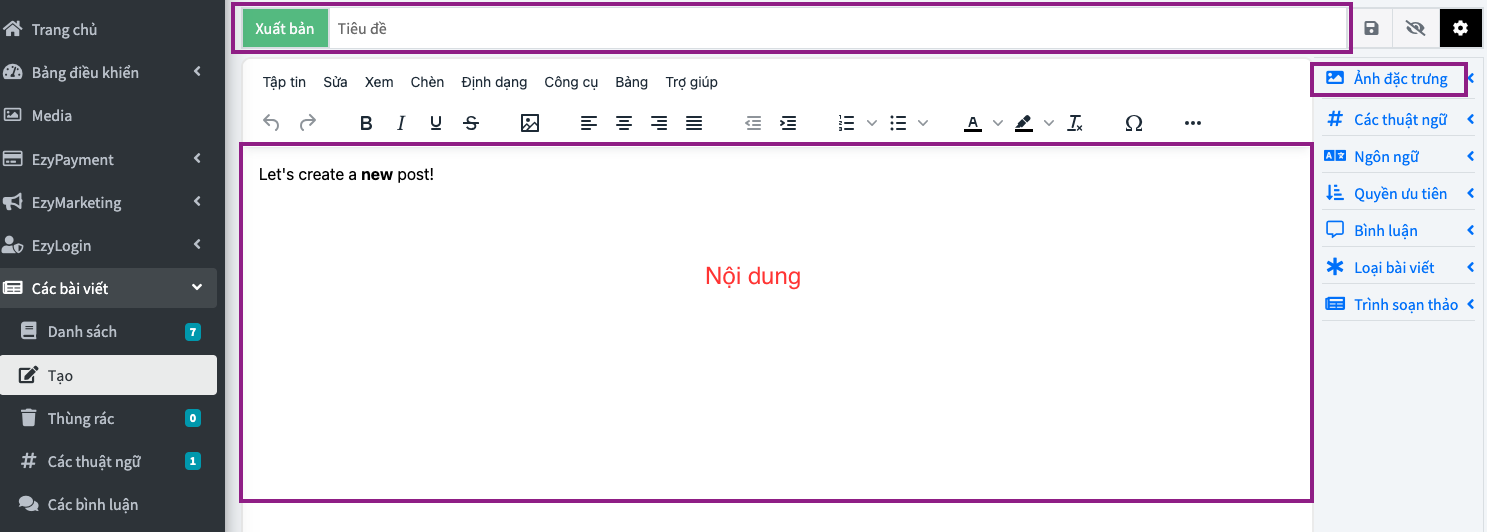Apply background highlight color
The width and height of the screenshot is (1487, 532).
click(x=1023, y=123)
